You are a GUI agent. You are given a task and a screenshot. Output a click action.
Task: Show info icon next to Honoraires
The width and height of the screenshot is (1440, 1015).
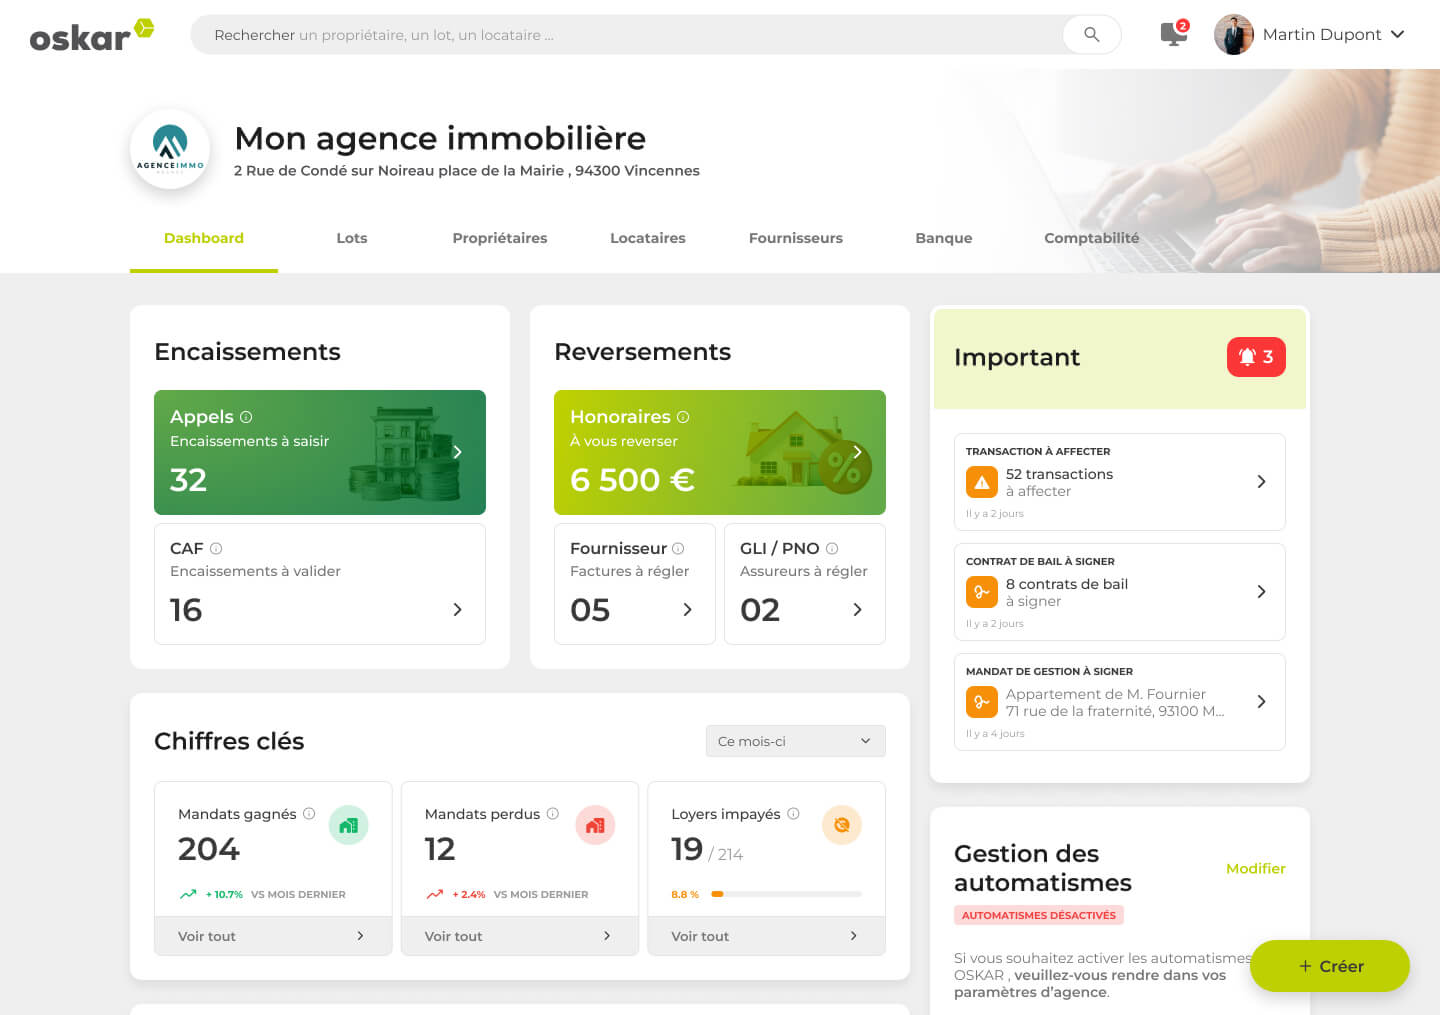pos(683,417)
